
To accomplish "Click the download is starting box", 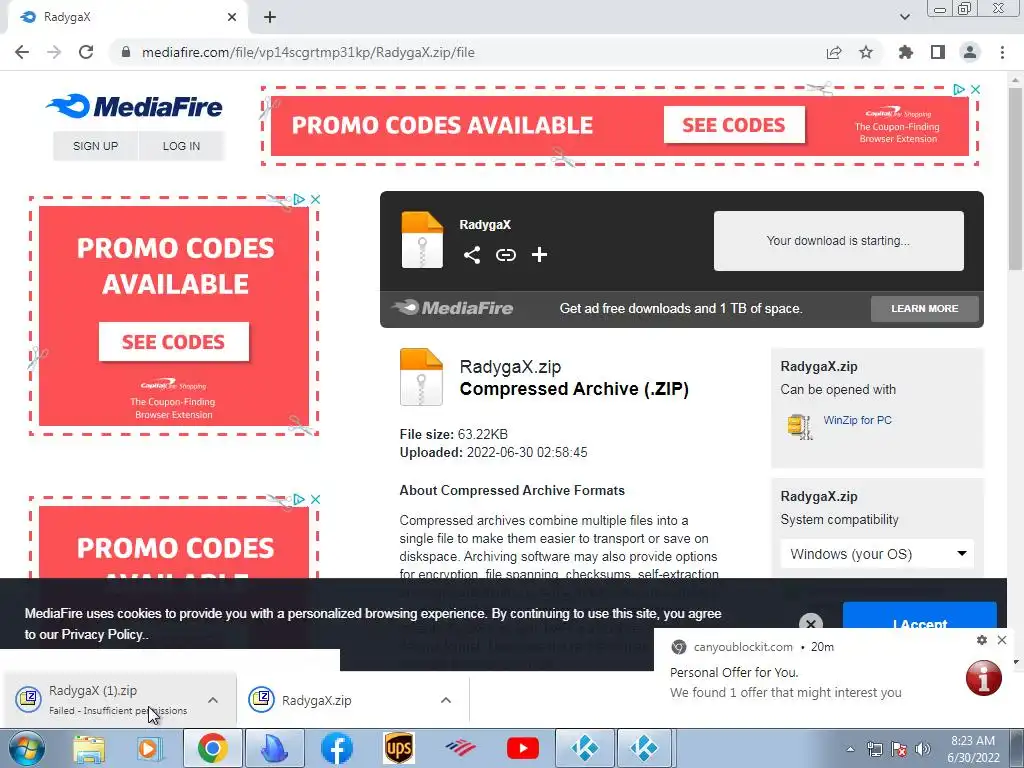I will click(839, 240).
